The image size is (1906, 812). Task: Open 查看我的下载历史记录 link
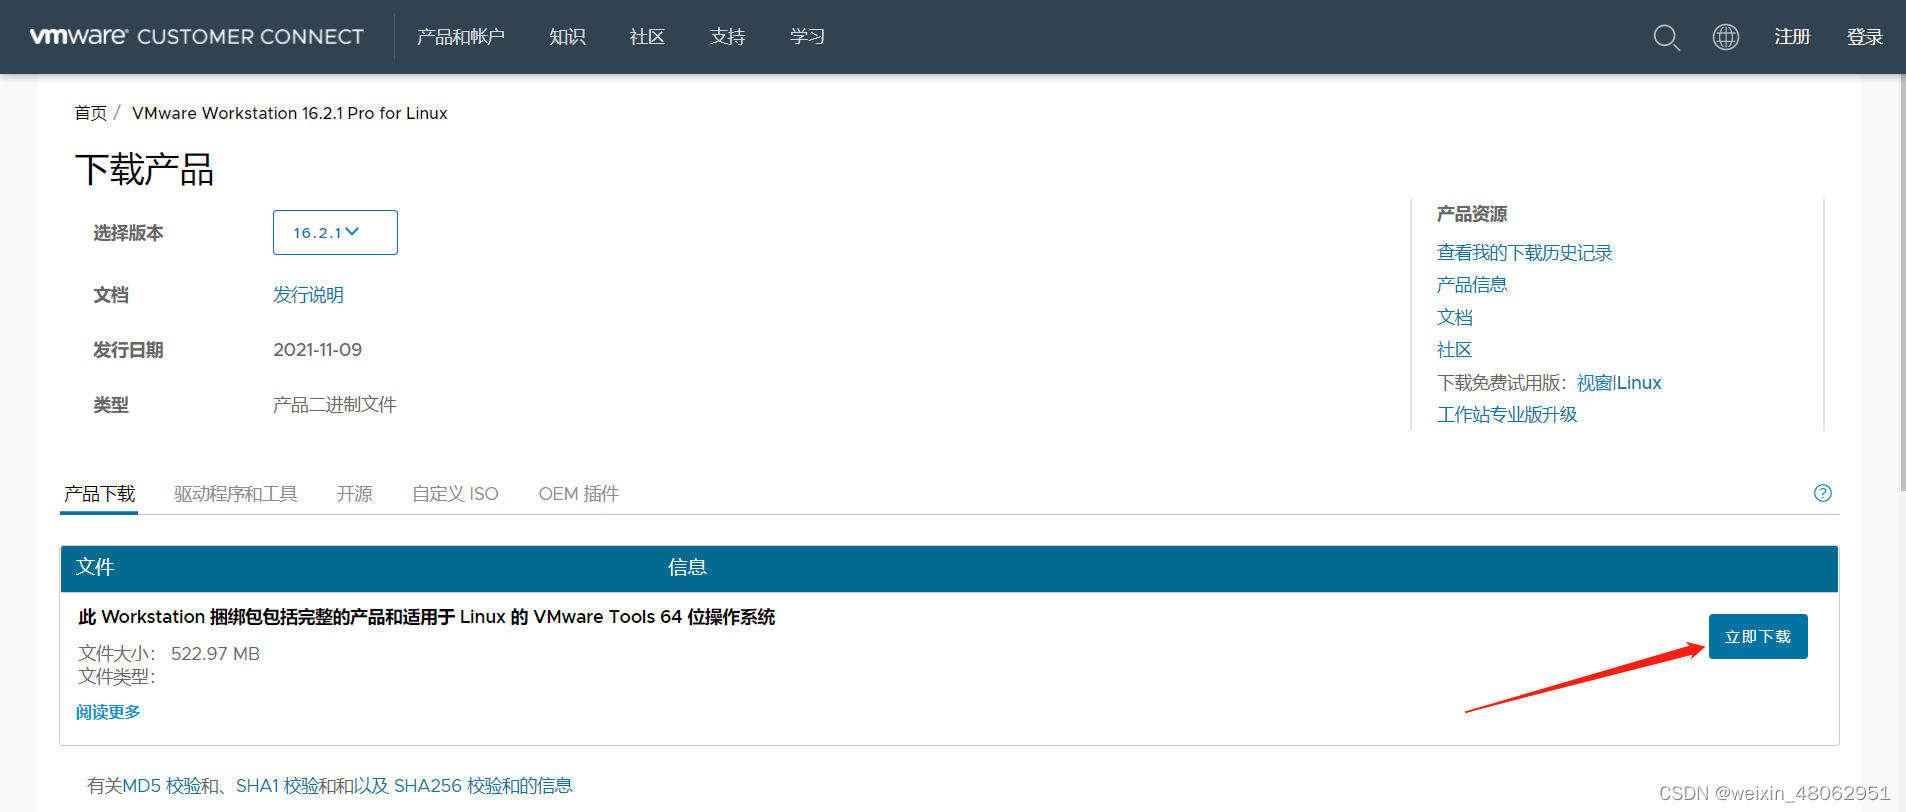pyautogui.click(x=1524, y=253)
